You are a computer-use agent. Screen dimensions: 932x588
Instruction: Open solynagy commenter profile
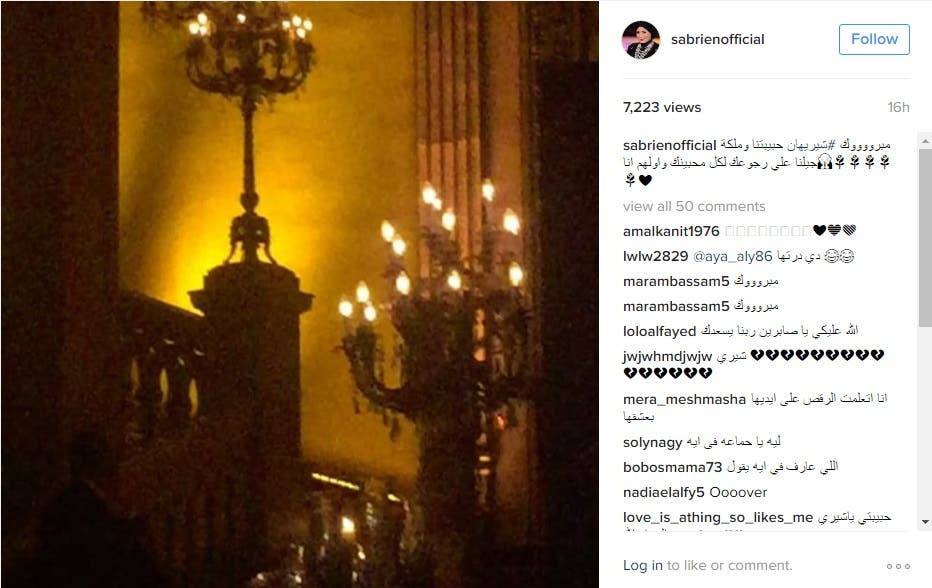click(653, 442)
